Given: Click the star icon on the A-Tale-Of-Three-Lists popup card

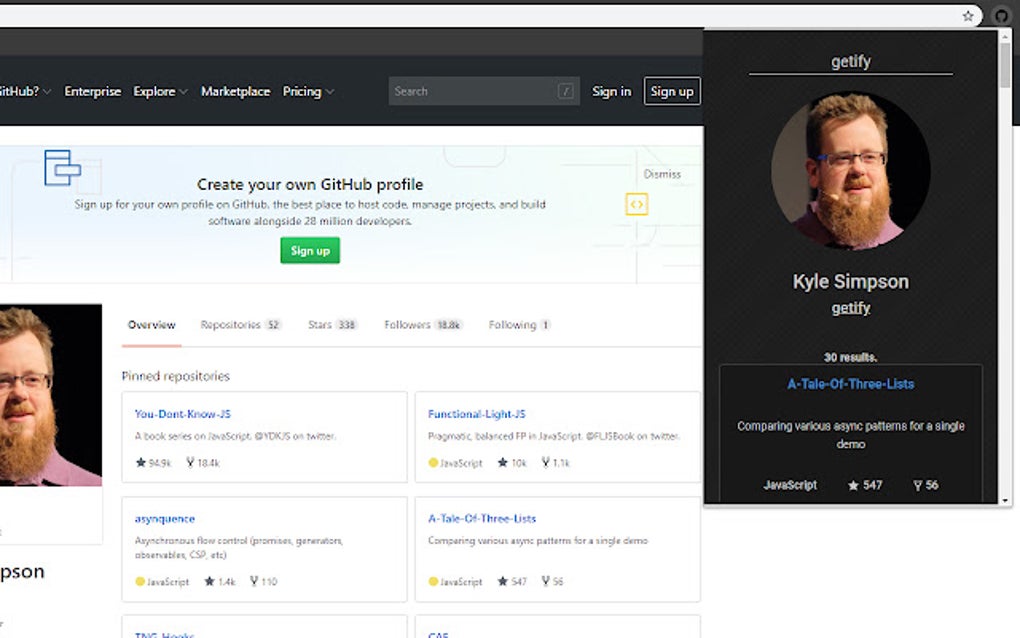Looking at the screenshot, I should tap(851, 485).
